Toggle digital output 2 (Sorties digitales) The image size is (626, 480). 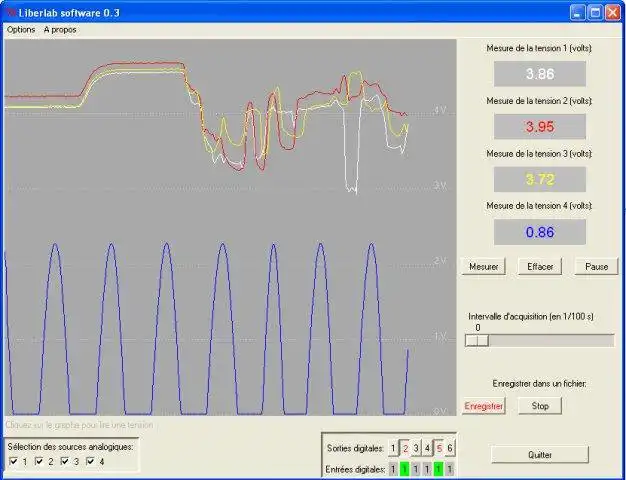click(405, 448)
